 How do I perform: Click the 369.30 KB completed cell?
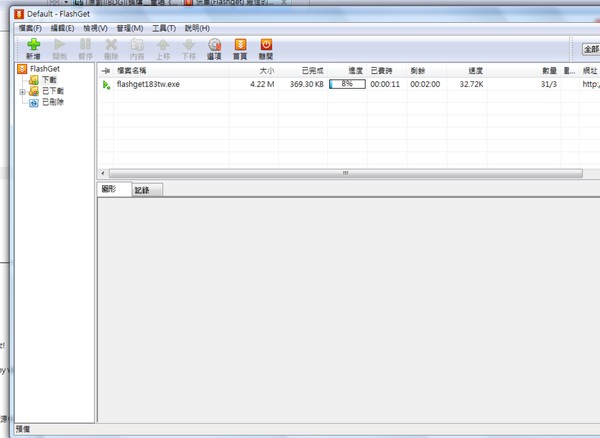pyautogui.click(x=307, y=84)
